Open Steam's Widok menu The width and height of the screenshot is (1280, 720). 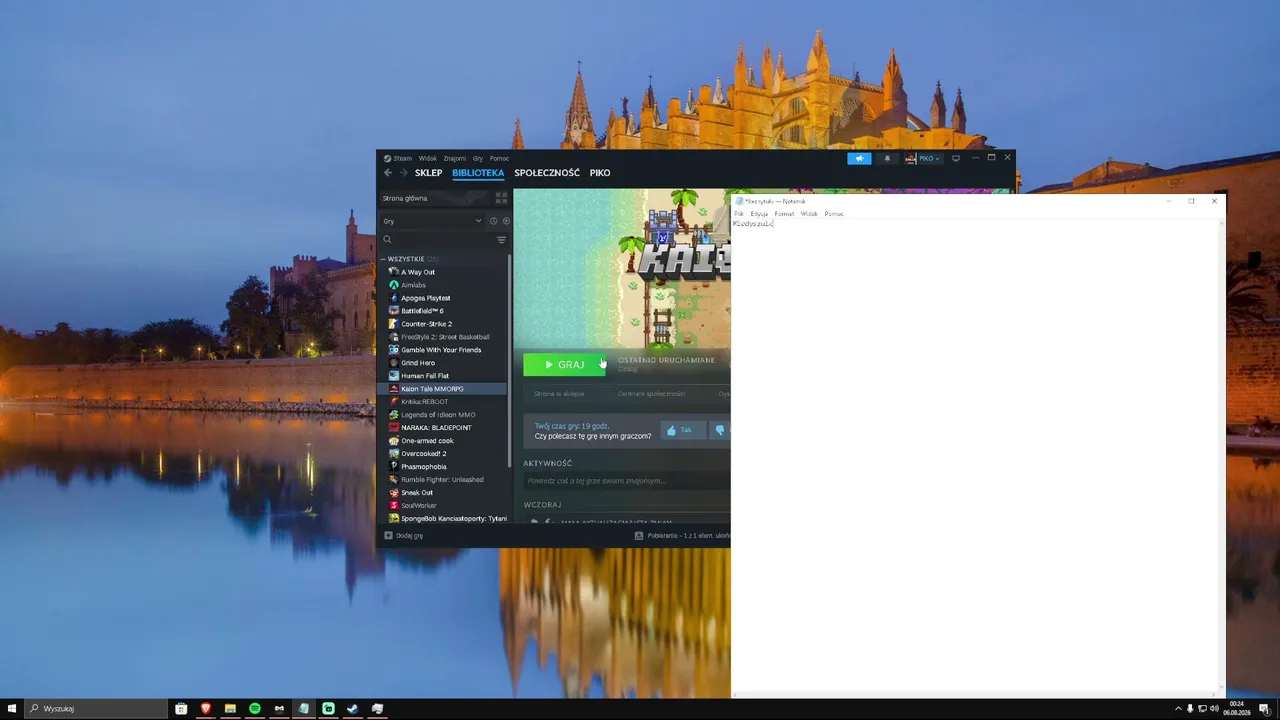[x=428, y=158]
